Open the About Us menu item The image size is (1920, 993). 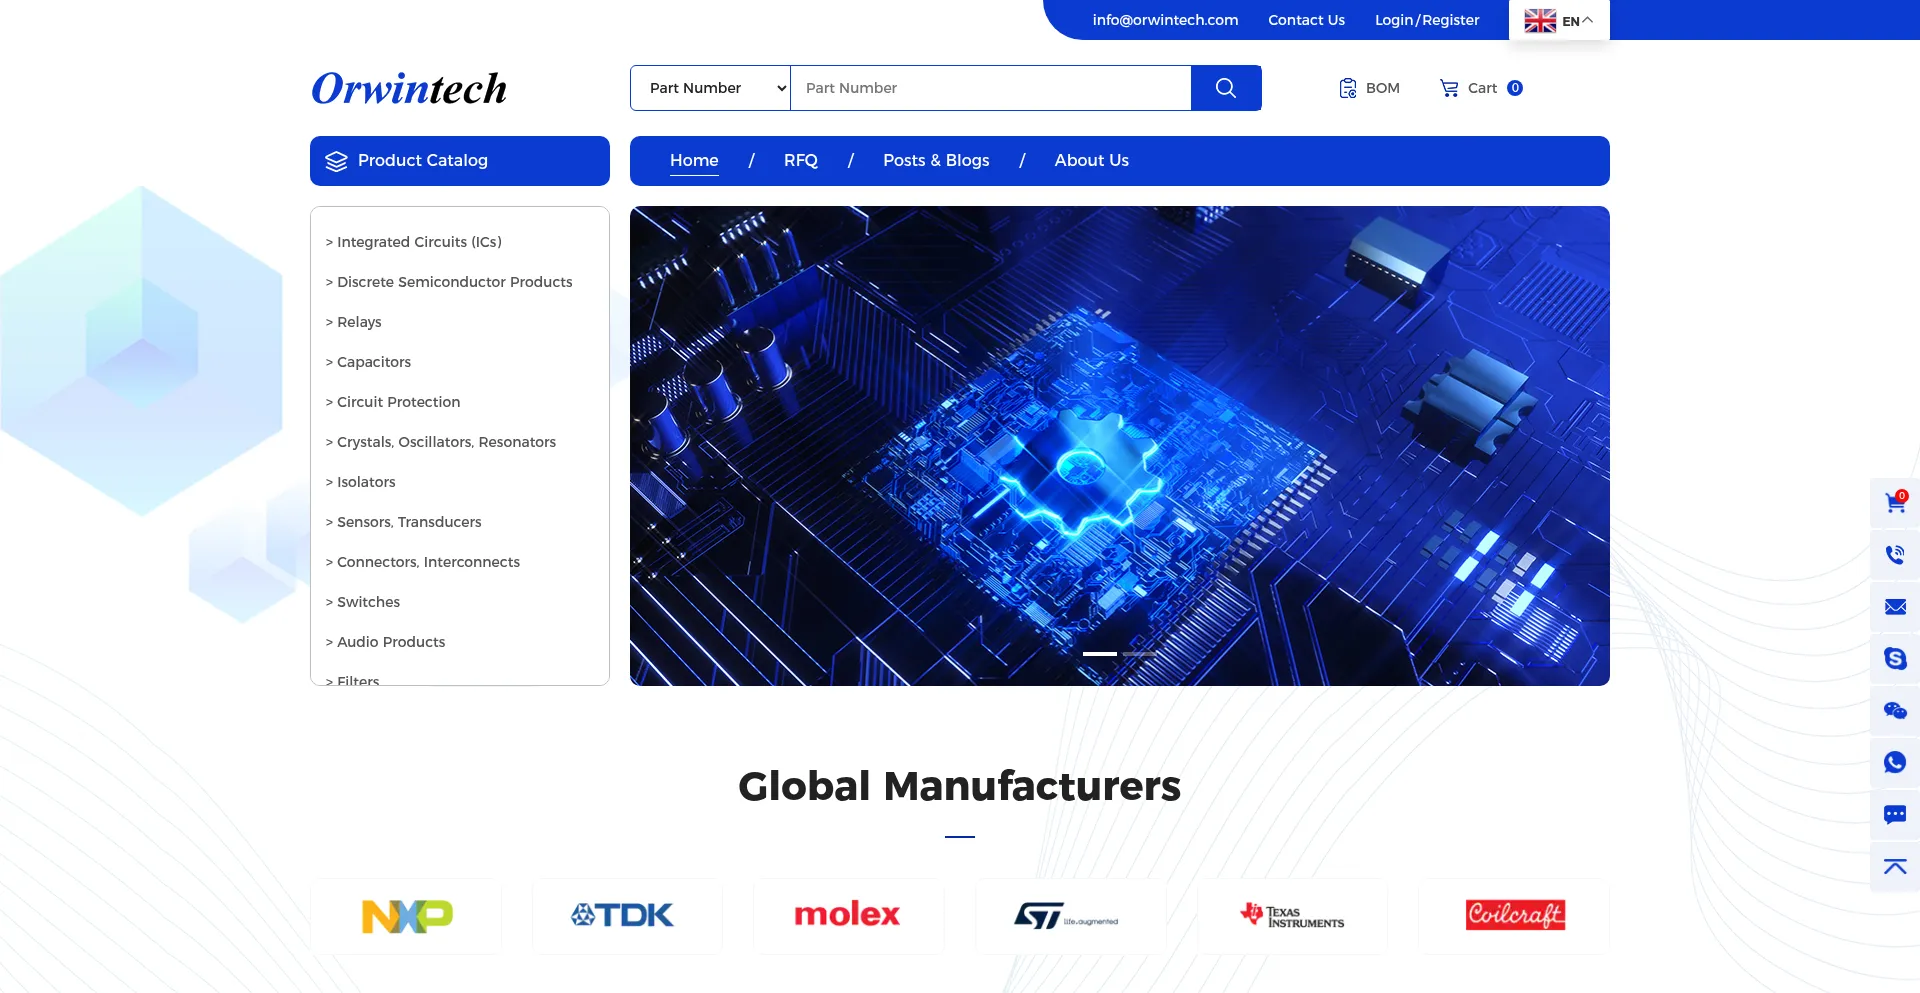(1092, 161)
